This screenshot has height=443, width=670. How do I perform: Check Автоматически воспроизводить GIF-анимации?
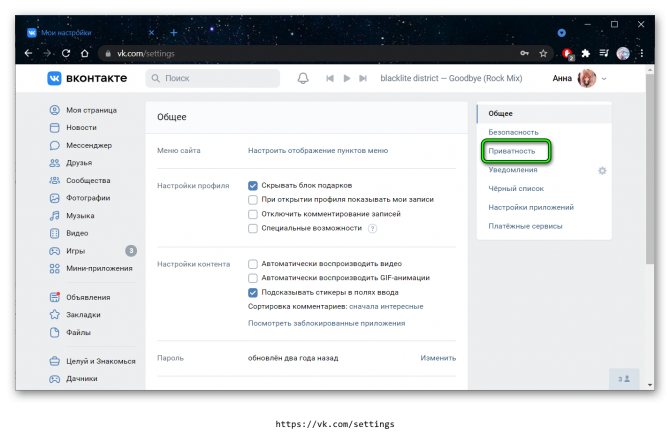click(x=253, y=278)
